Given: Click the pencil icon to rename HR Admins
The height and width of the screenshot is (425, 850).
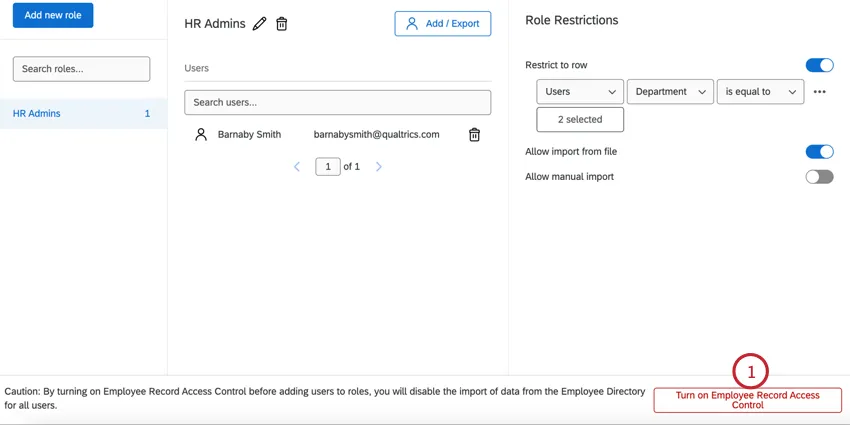Looking at the screenshot, I should click(x=260, y=24).
